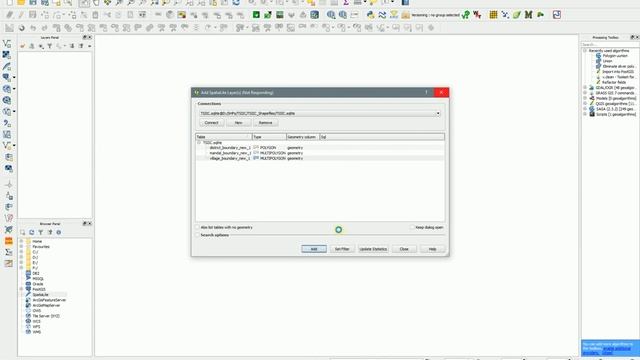The image size is (640, 360).
Task: Click Add Vector Layer icon in left toolbar
Action: point(7,43)
